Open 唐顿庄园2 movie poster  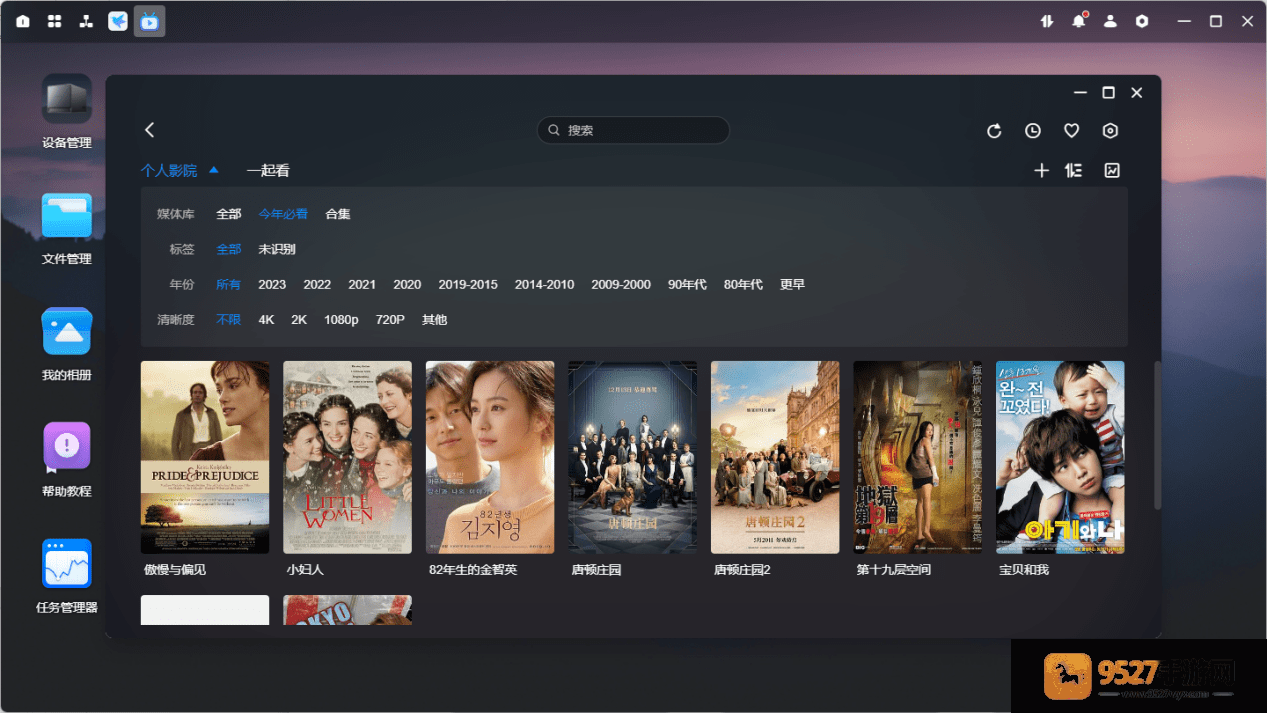pyautogui.click(x=775, y=457)
